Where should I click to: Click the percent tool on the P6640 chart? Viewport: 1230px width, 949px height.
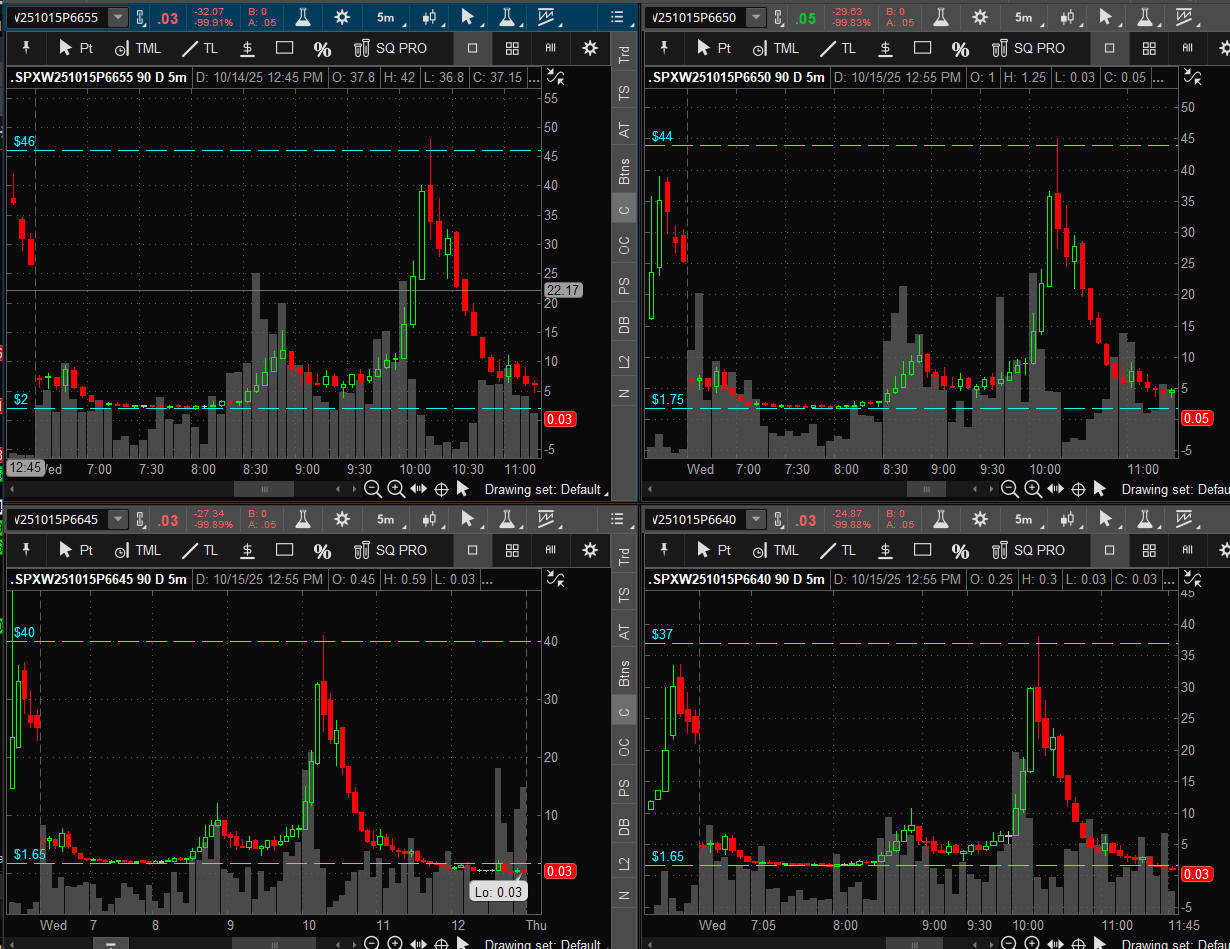(960, 550)
